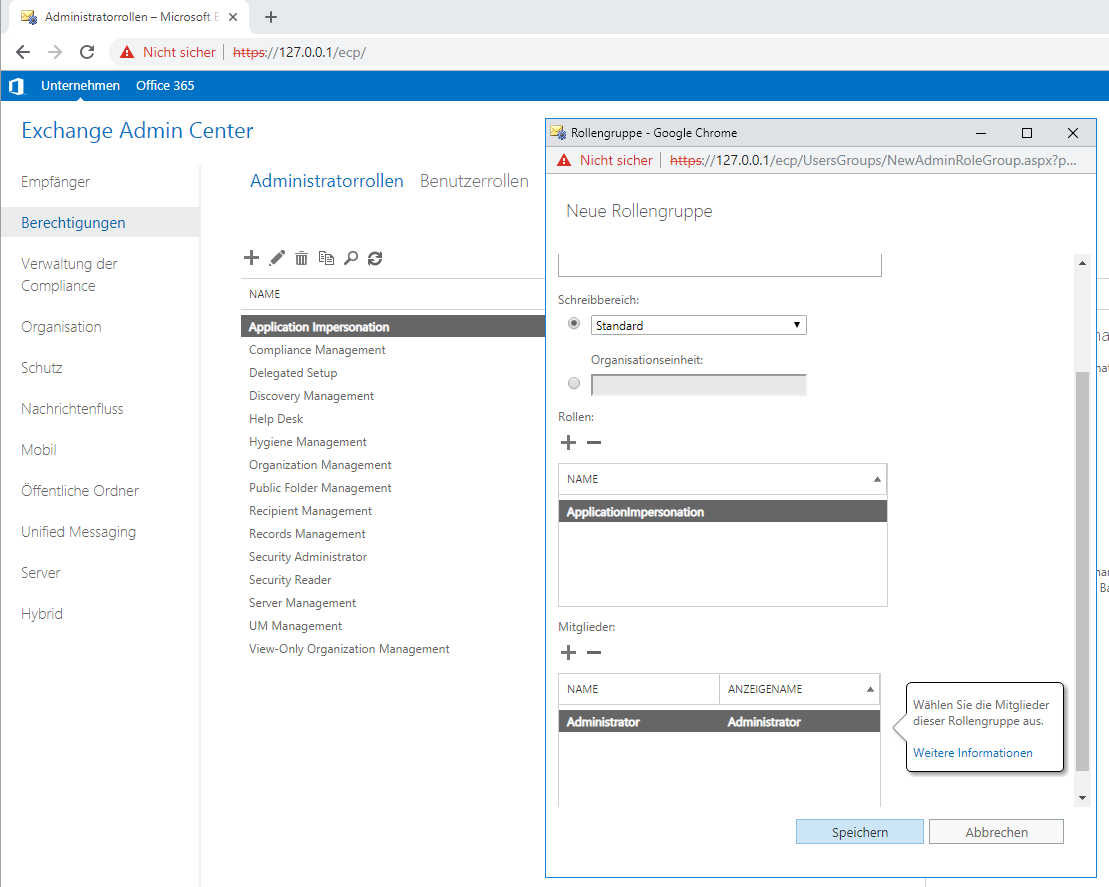The image size is (1109, 887).
Task: Select the Organisationseinheit radio button
Action: [574, 384]
